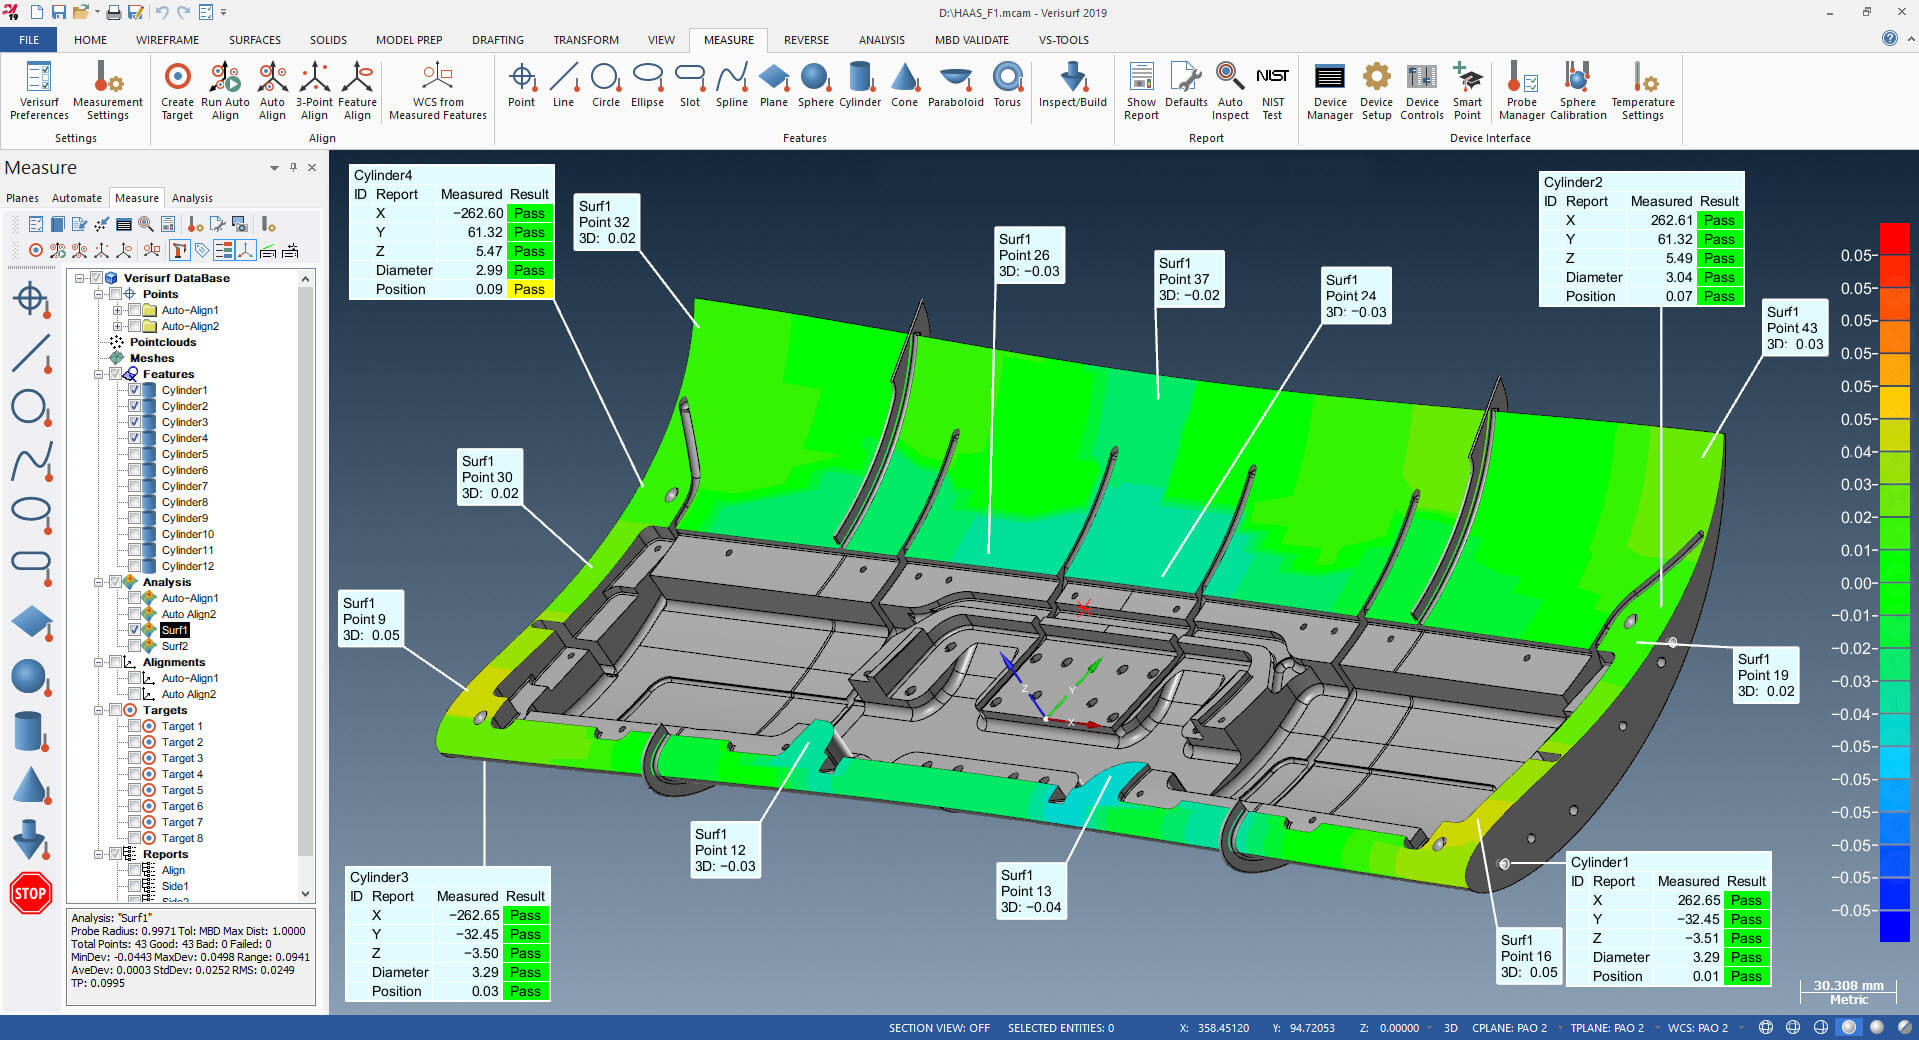This screenshot has height=1040, width=1919.
Task: Collapse the Alignments tree node
Action: point(99,662)
